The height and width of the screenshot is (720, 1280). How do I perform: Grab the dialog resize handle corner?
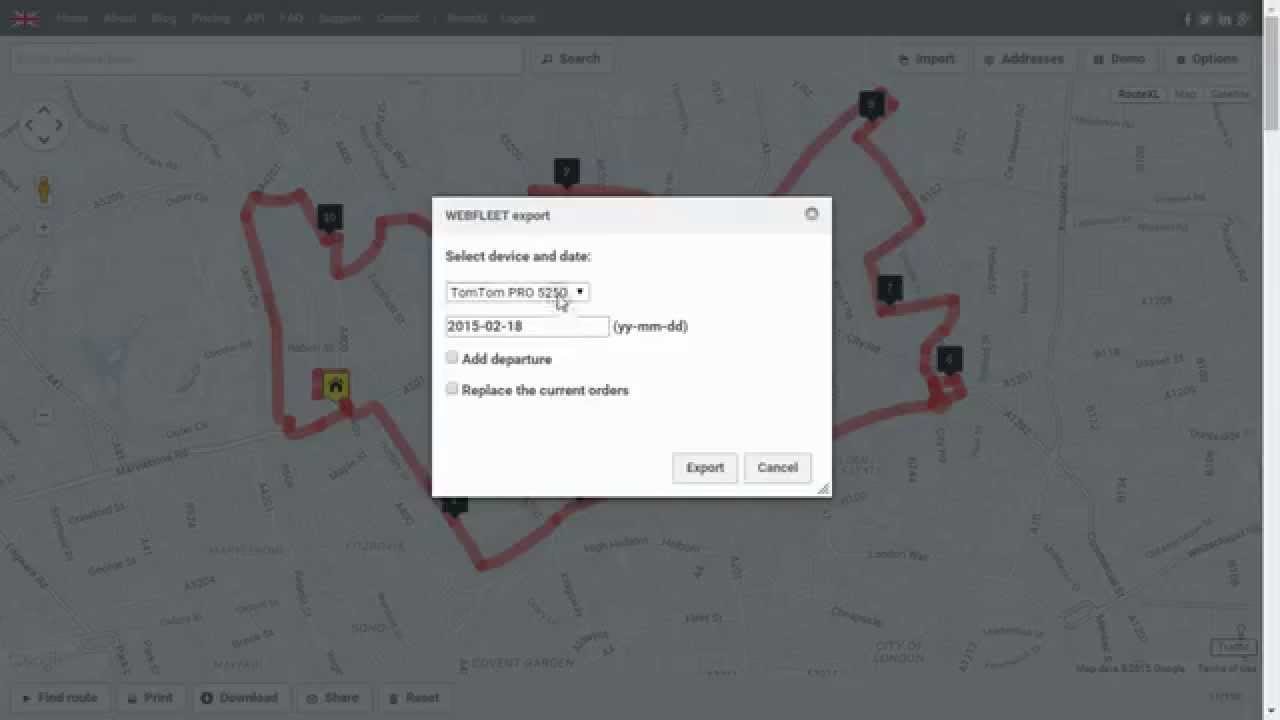click(x=824, y=489)
